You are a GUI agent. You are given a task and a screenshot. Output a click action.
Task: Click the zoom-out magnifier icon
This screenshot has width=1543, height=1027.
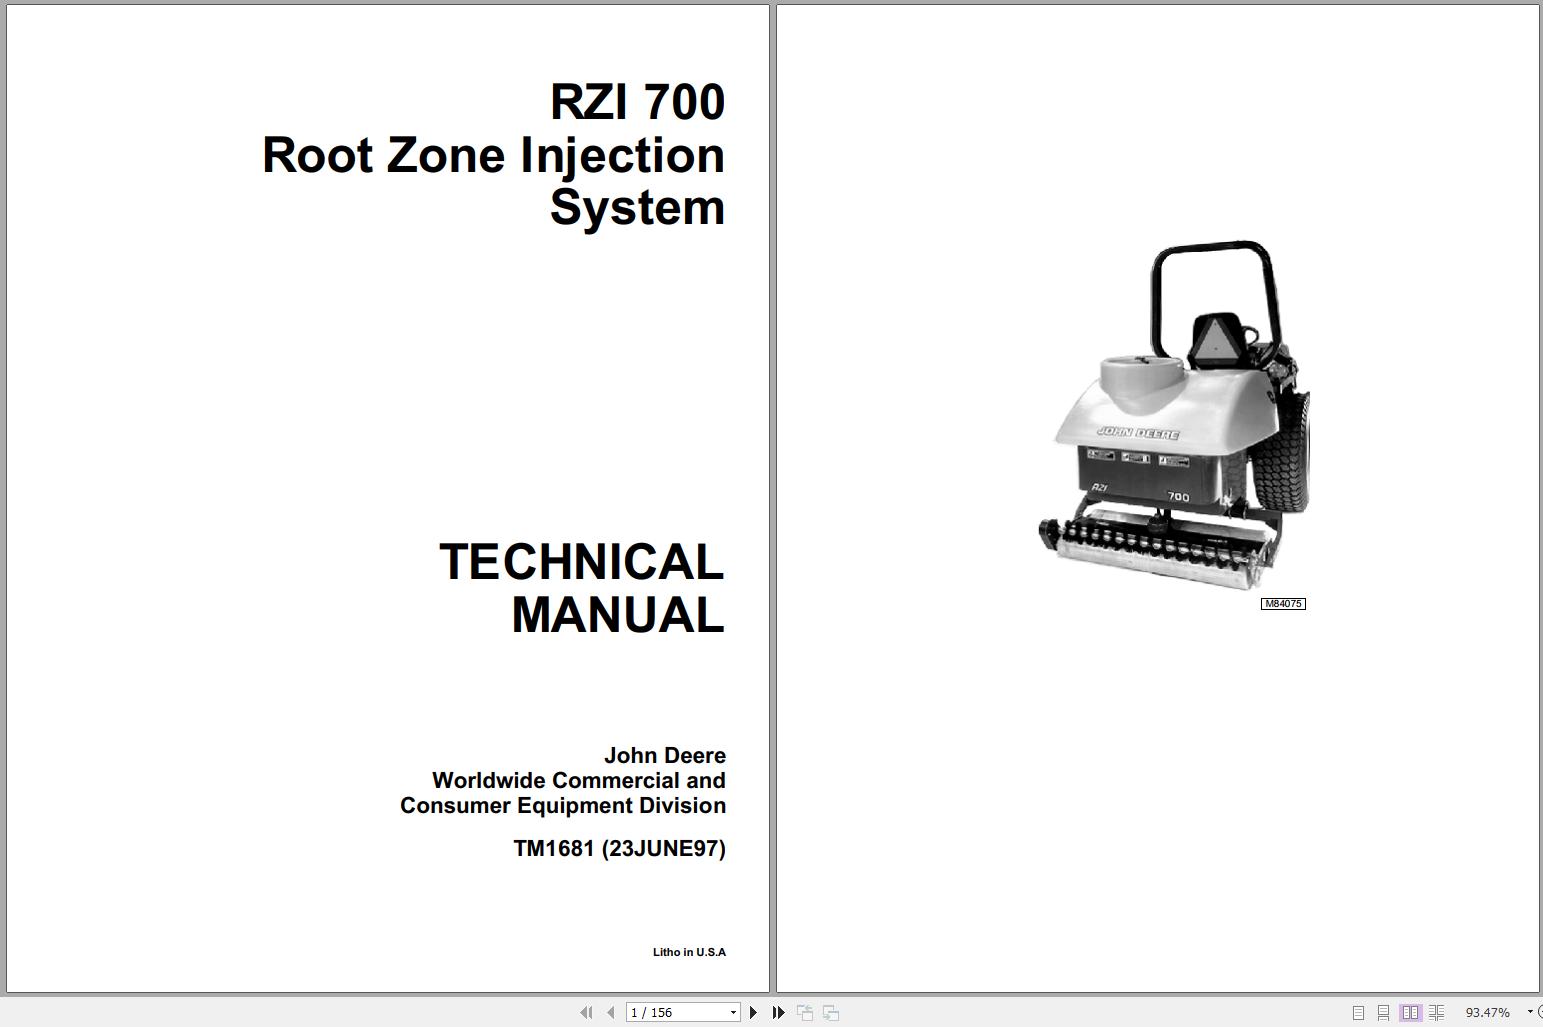tap(1539, 1012)
